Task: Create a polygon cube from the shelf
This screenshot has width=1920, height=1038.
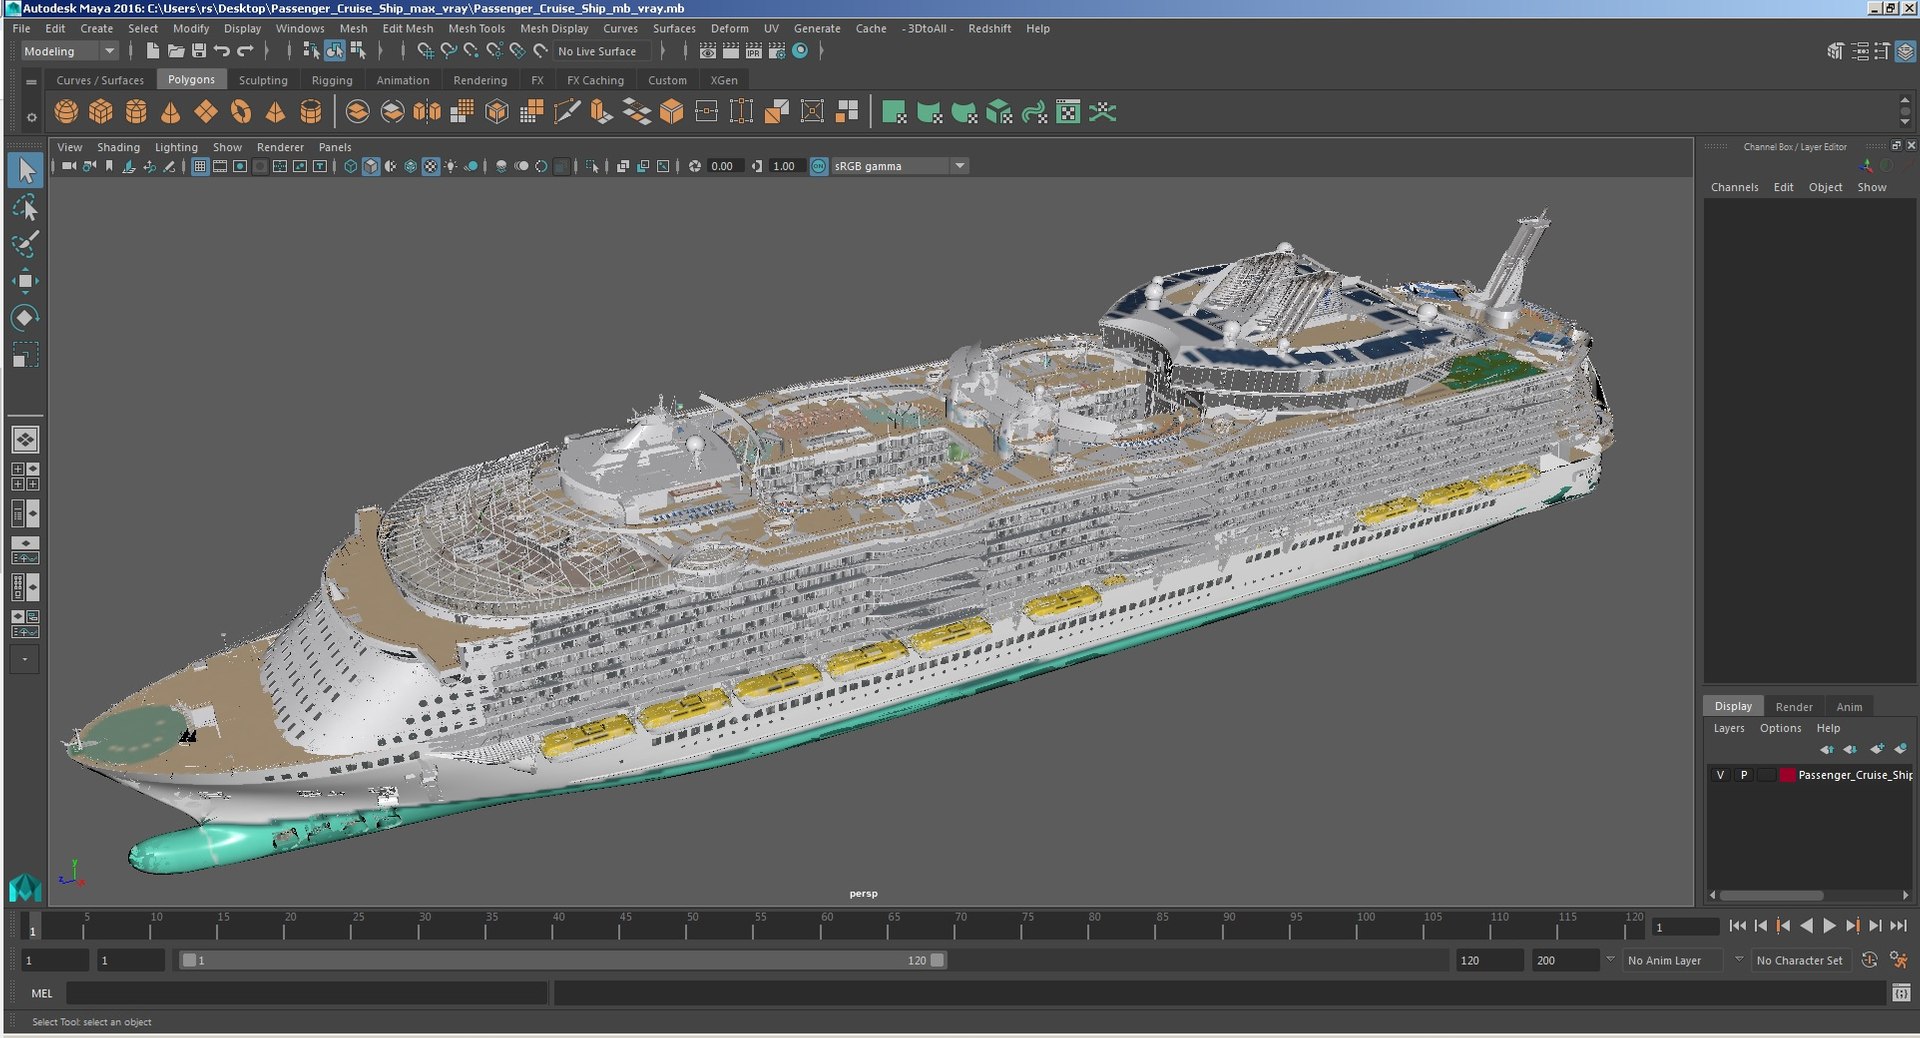Action: tap(101, 112)
